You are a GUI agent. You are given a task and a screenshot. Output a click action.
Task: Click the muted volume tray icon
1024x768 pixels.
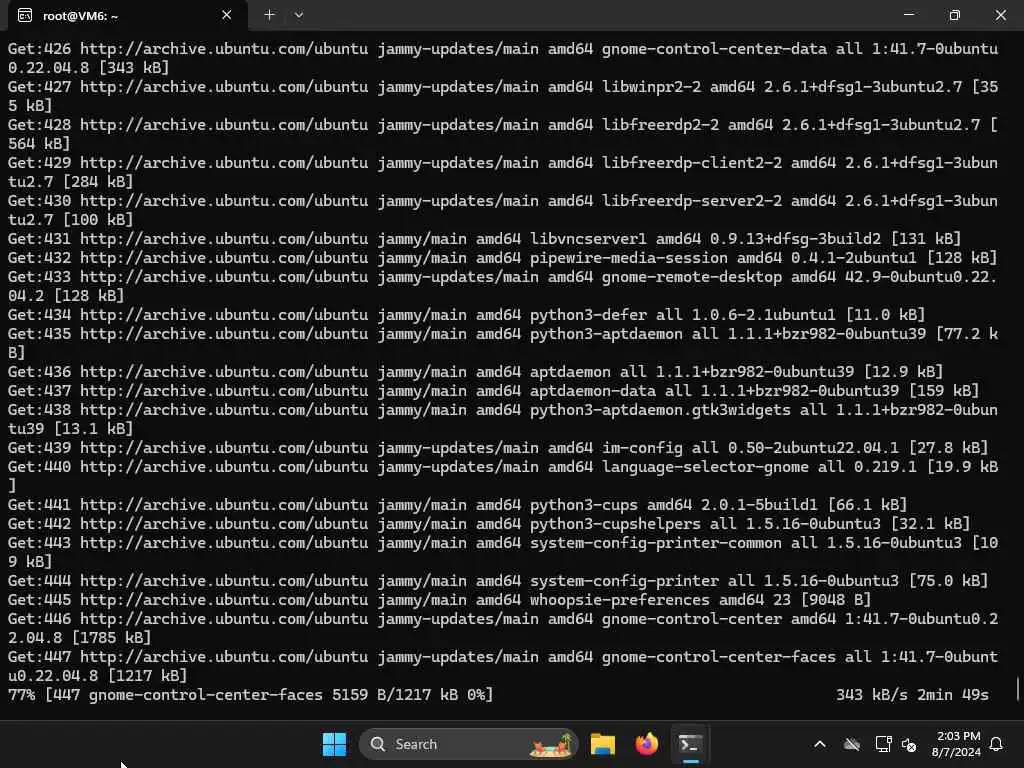click(908, 744)
